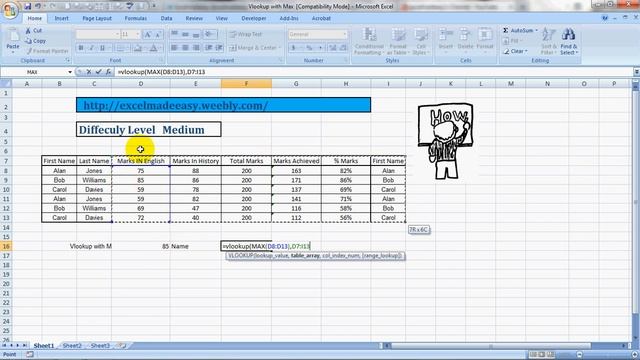
Task: Switch to Normal view in status bar
Action: pos(533,354)
